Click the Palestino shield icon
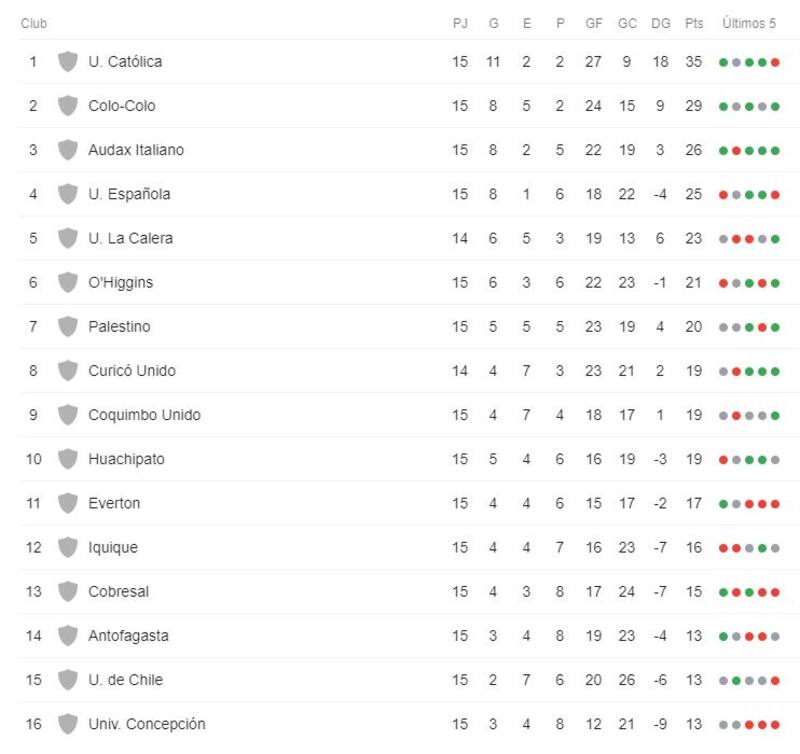The width and height of the screenshot is (800, 754). pyautogui.click(x=68, y=326)
